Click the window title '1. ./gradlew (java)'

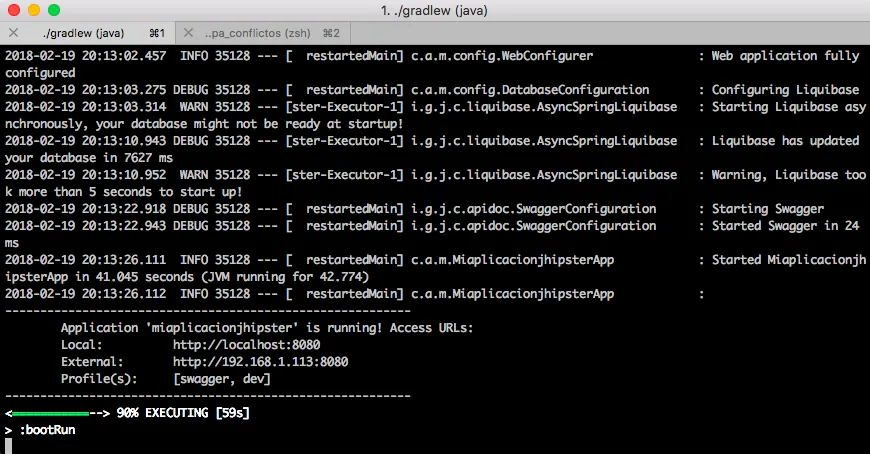coord(434,11)
